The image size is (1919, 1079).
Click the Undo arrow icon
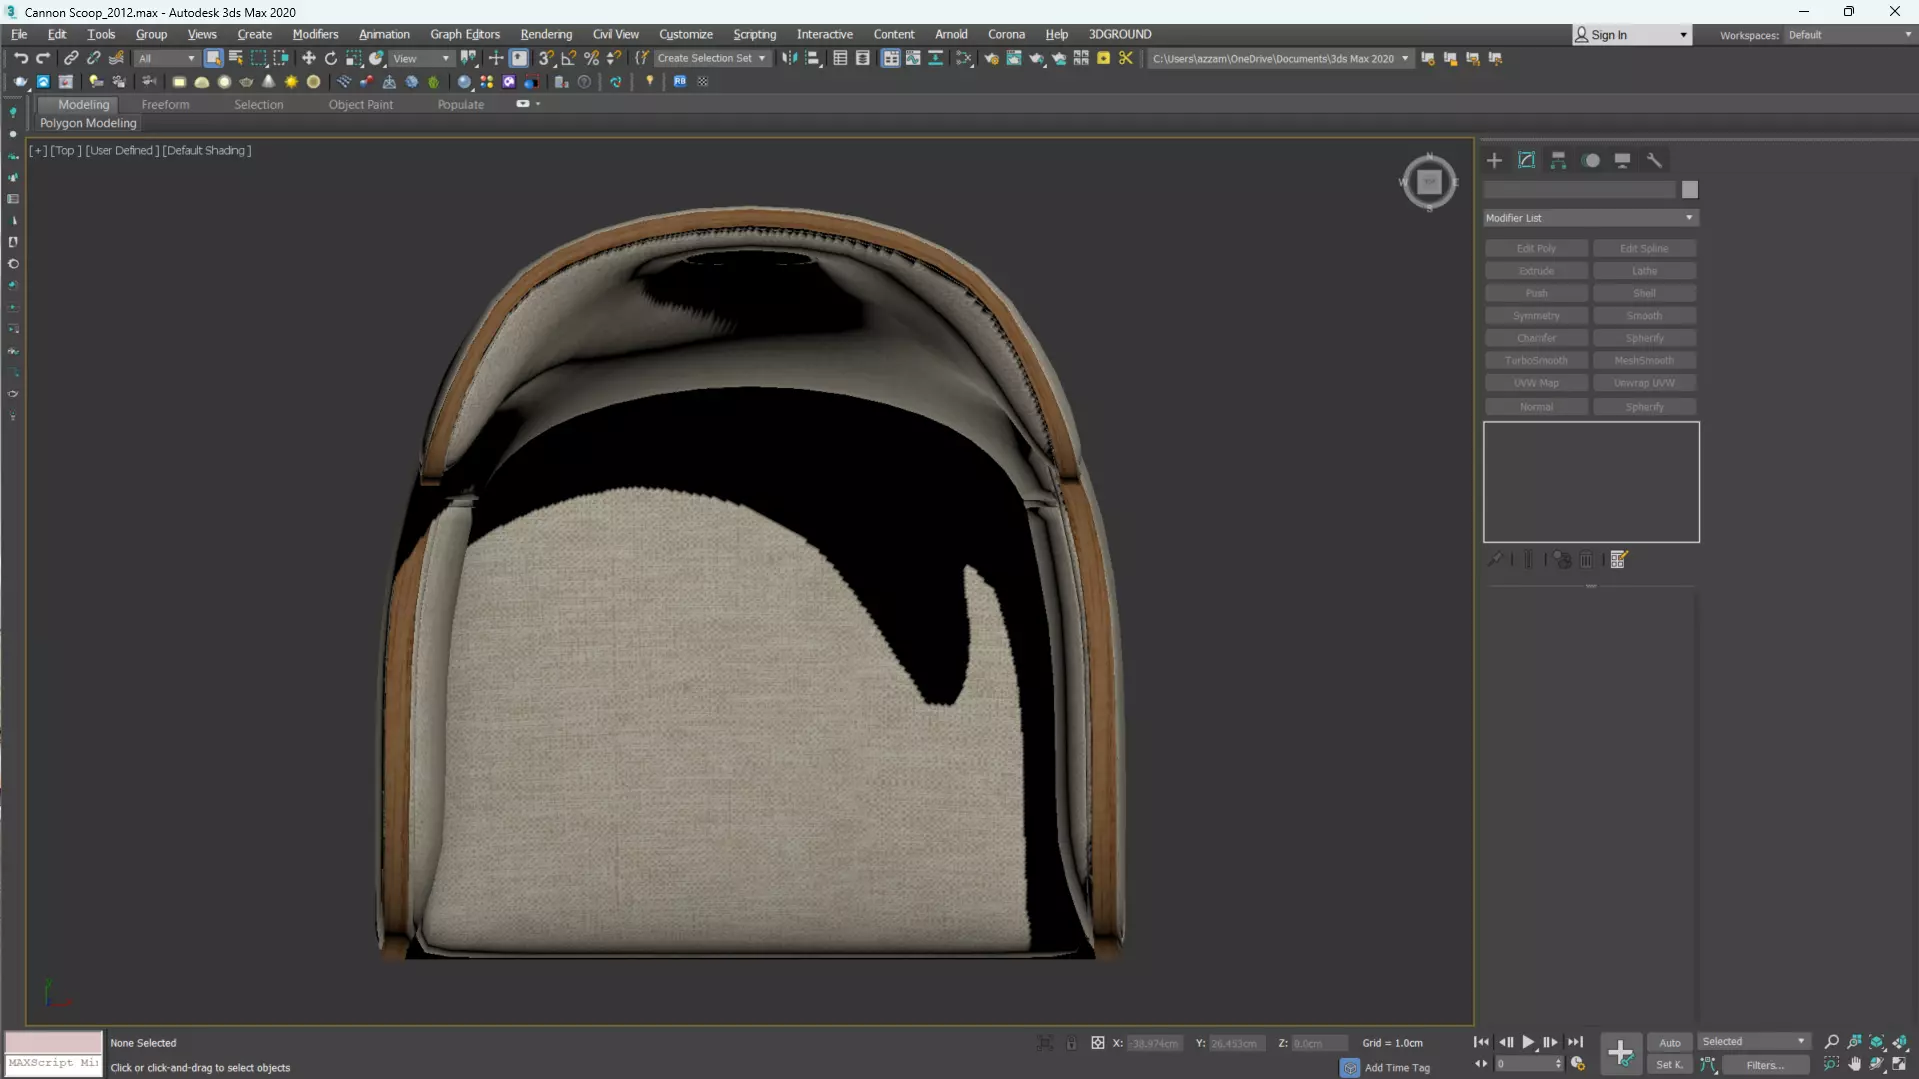tap(20, 58)
